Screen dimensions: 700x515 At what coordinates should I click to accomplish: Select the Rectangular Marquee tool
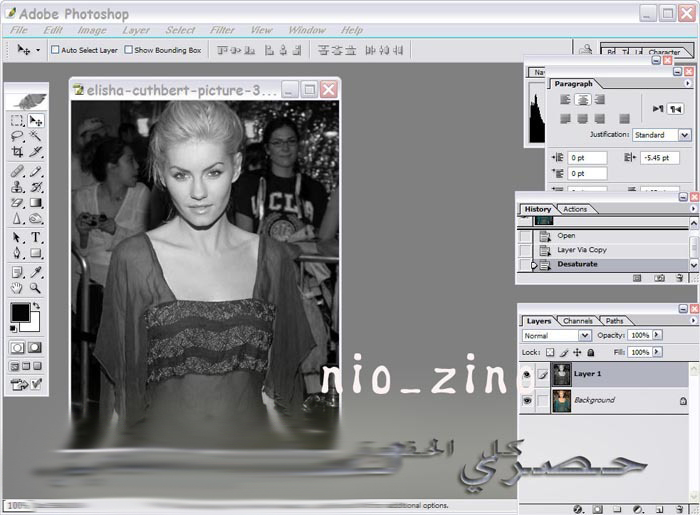pos(17,120)
